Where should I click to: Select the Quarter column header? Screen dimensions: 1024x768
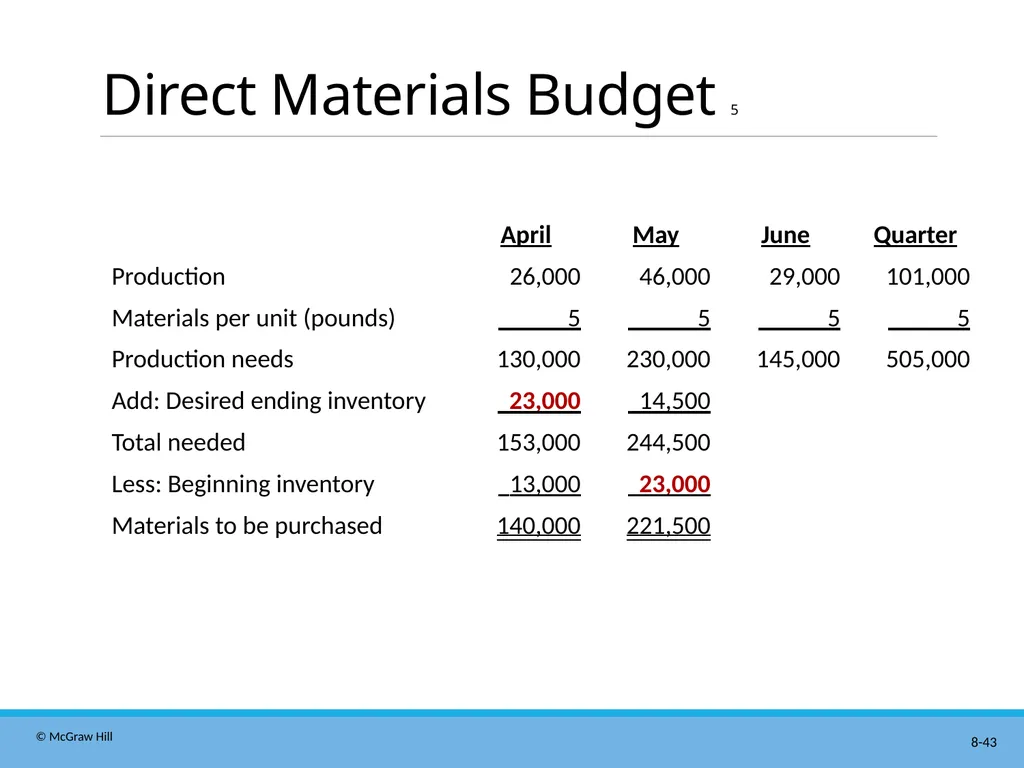tap(915, 235)
